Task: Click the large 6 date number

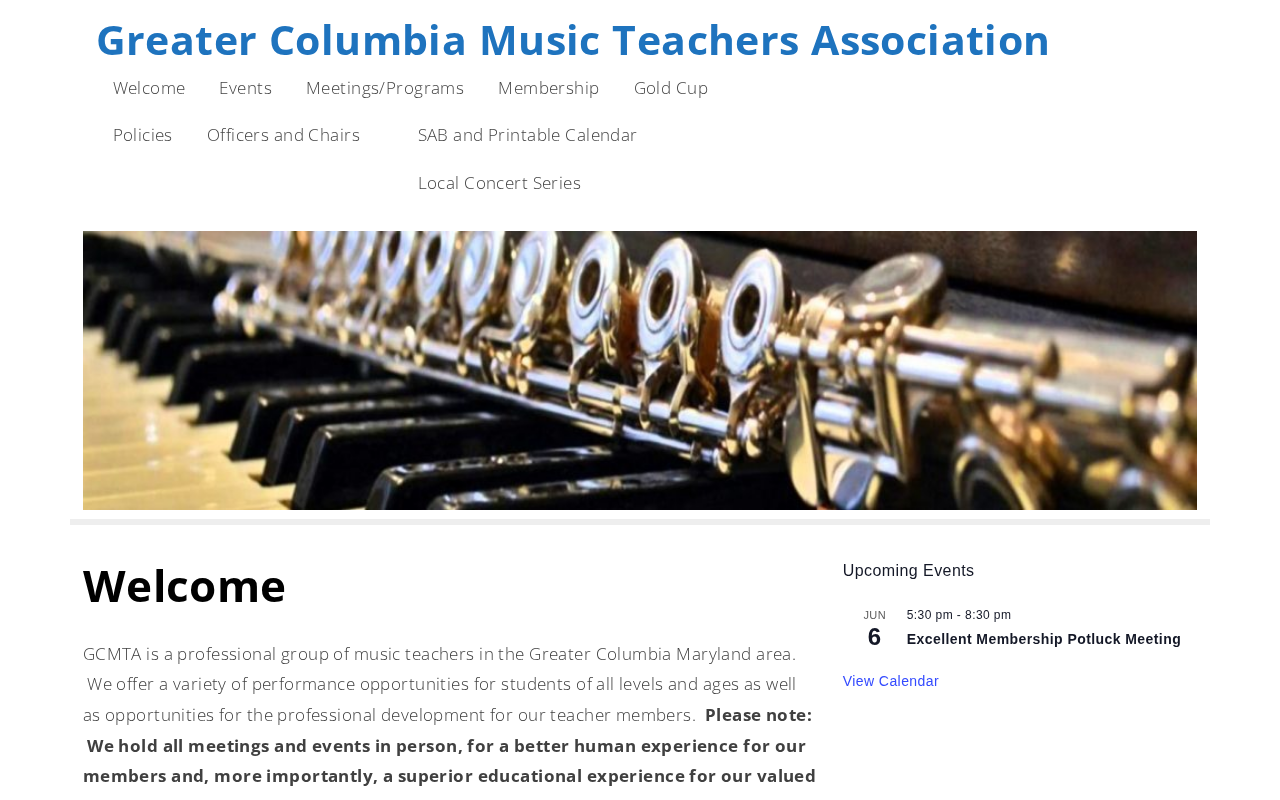Action: click(874, 637)
